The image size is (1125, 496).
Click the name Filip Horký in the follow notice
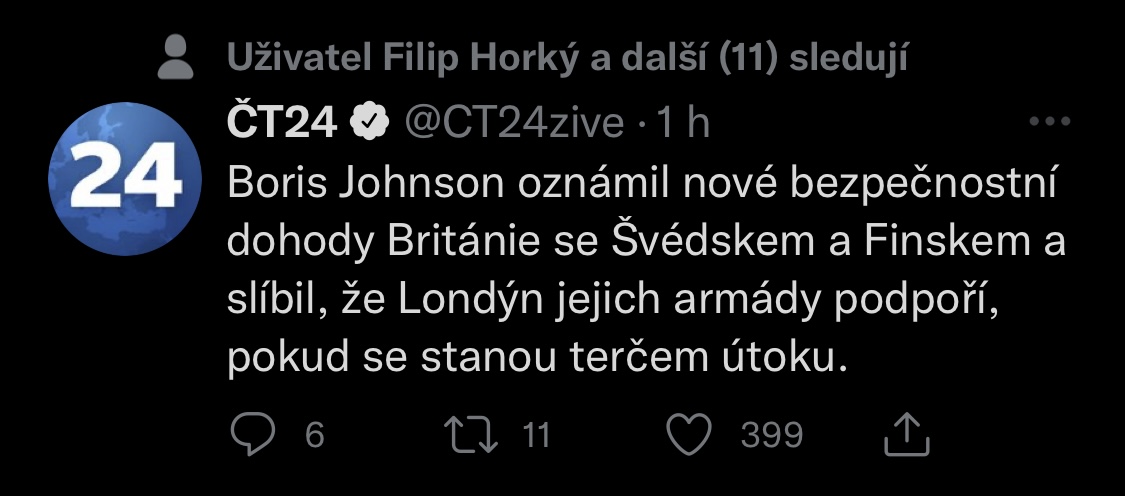coord(482,59)
